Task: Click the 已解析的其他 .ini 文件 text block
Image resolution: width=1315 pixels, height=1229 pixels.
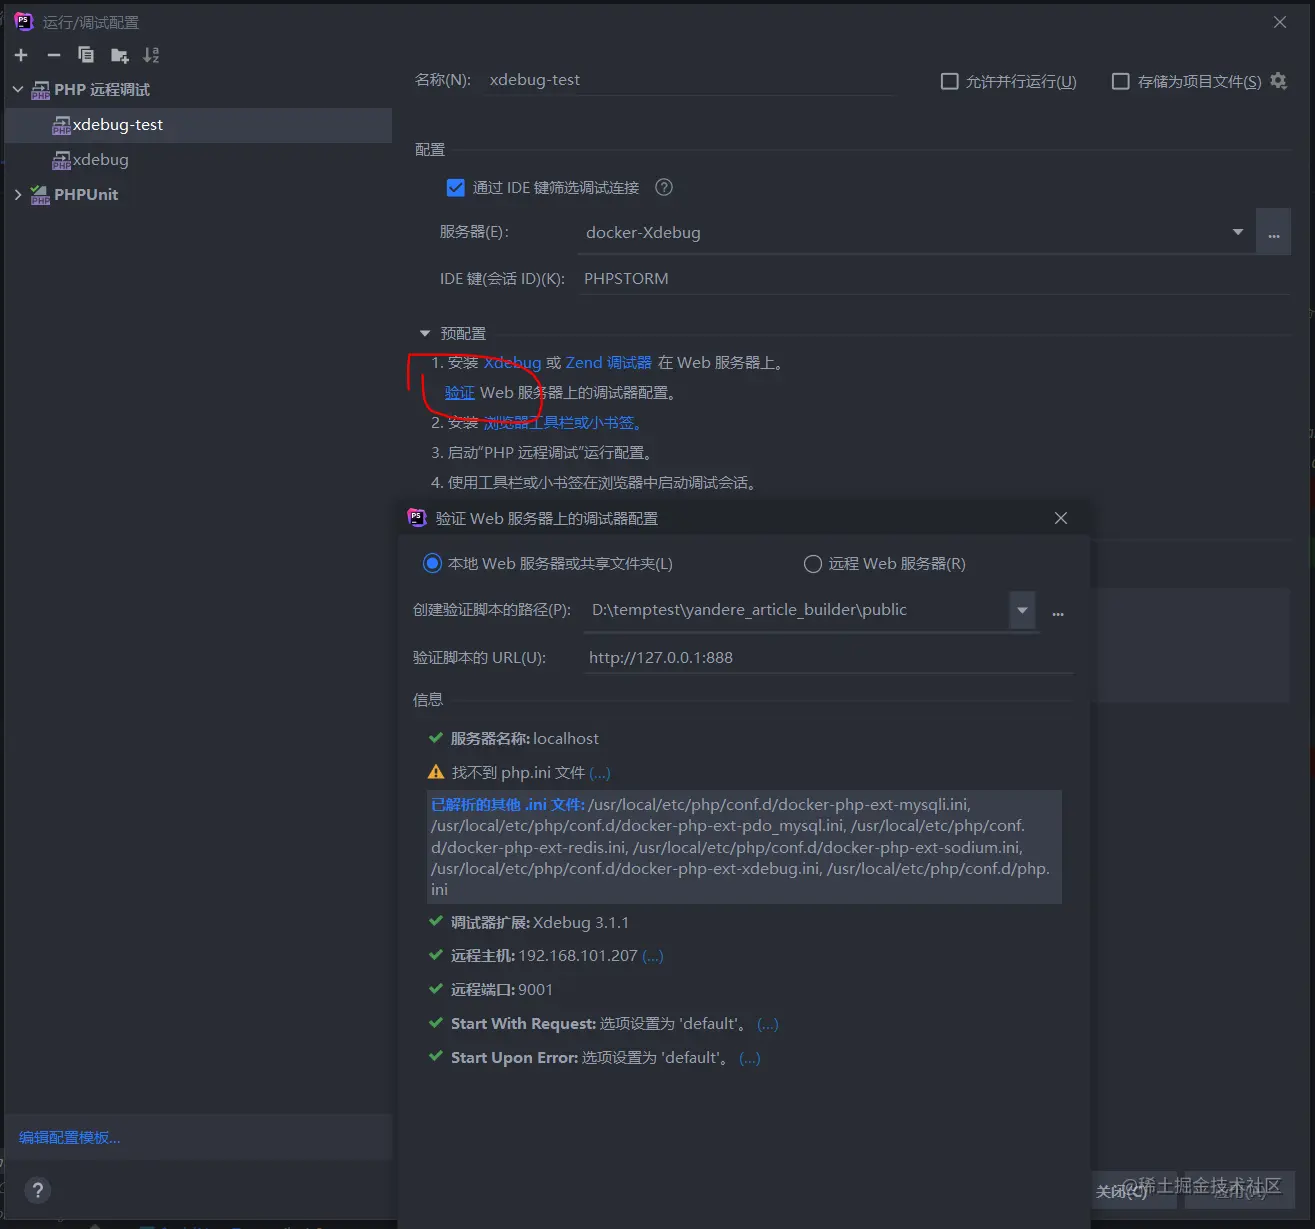Action: tap(744, 847)
